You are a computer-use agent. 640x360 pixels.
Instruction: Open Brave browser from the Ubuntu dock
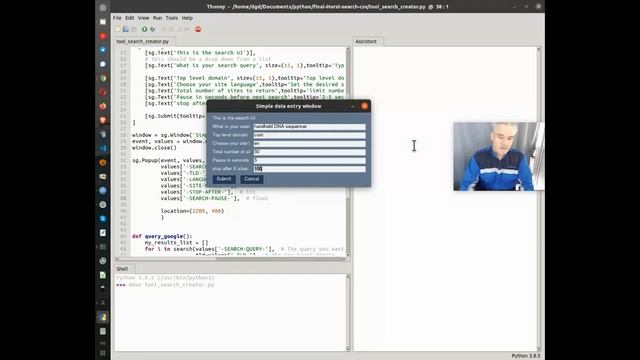pos(103,120)
